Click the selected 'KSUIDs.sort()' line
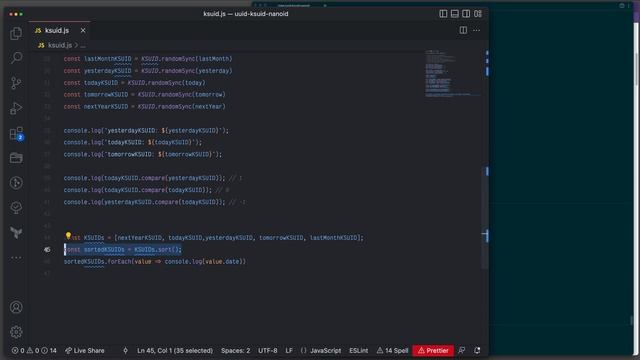This screenshot has height=360, width=640. (x=122, y=250)
